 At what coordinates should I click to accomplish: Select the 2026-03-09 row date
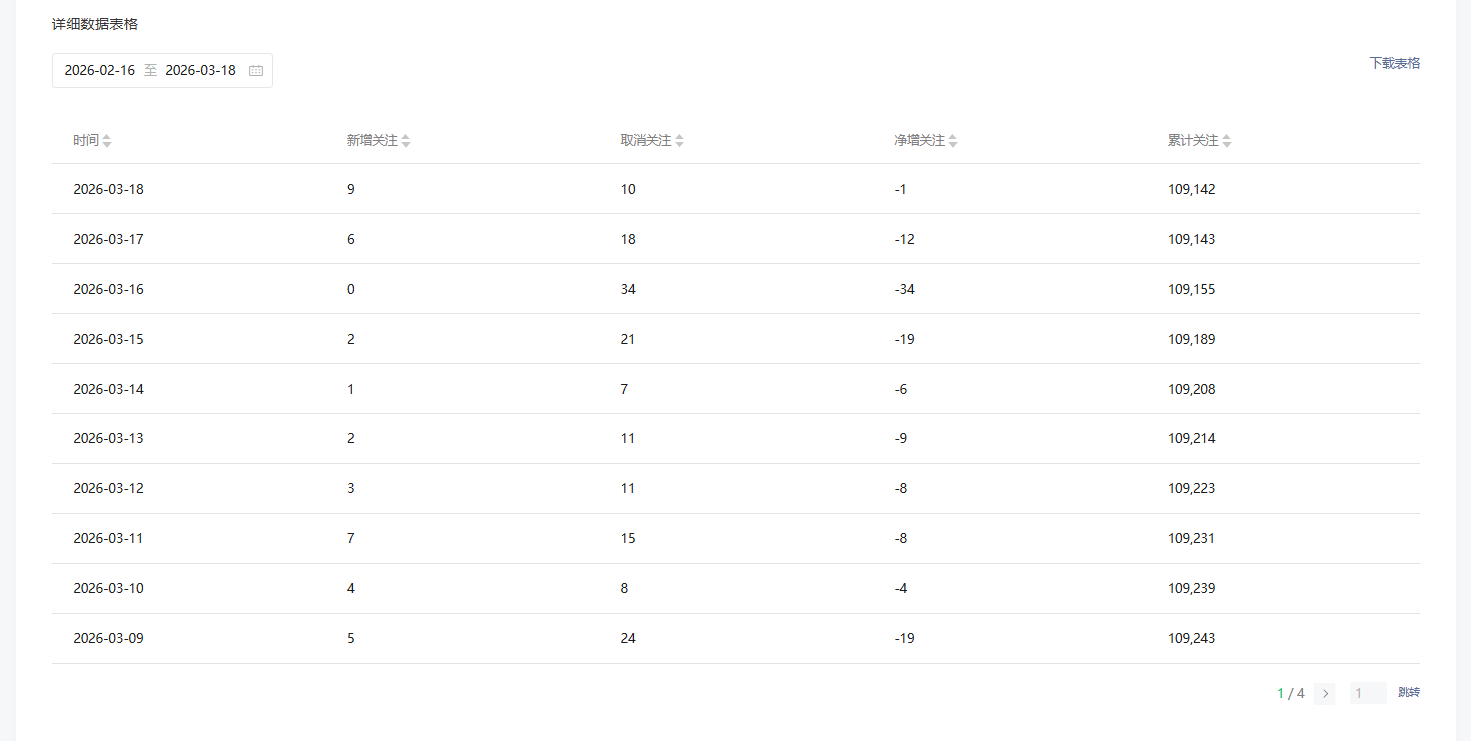coord(108,638)
